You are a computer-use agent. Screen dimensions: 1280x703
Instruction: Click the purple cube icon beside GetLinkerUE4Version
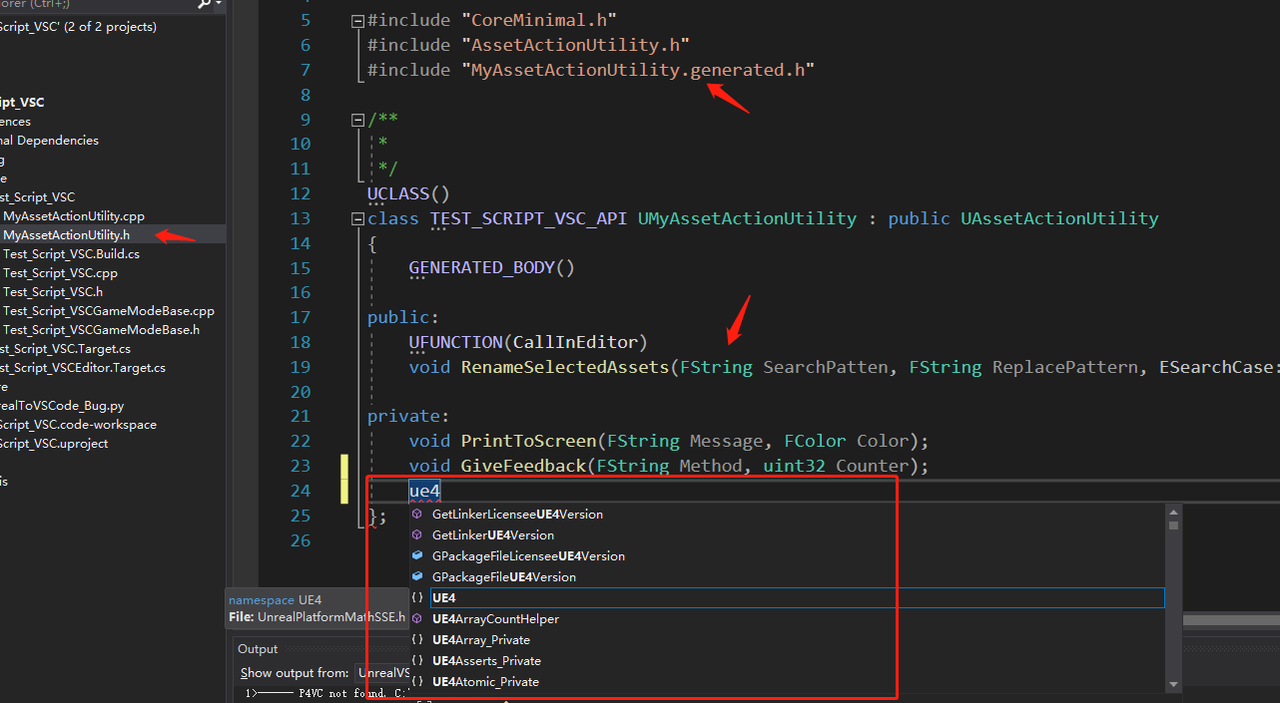pos(417,535)
